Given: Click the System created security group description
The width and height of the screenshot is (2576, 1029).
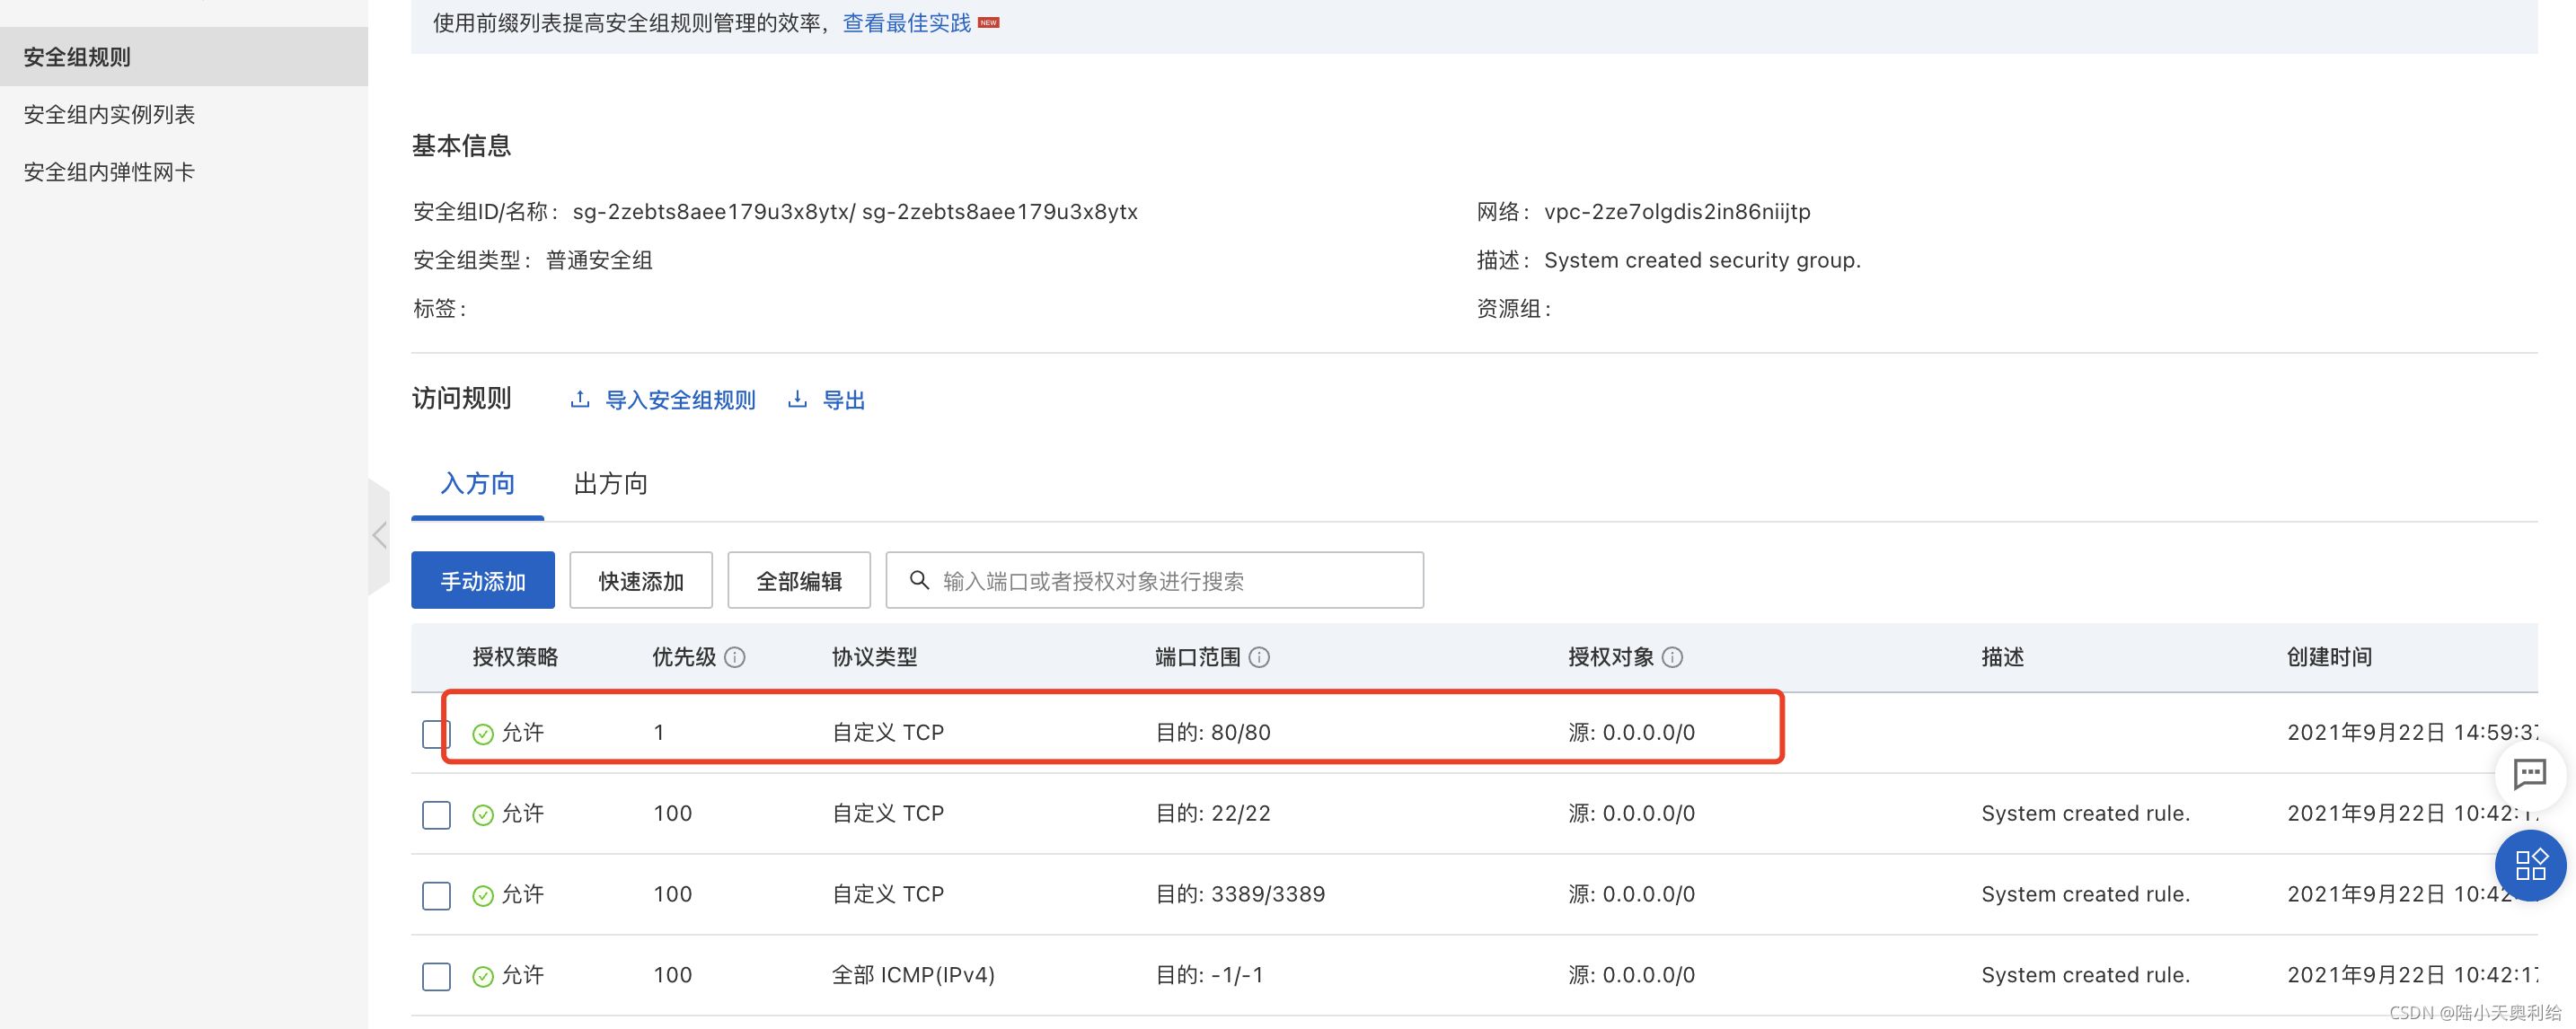Looking at the screenshot, I should click(x=1702, y=261).
